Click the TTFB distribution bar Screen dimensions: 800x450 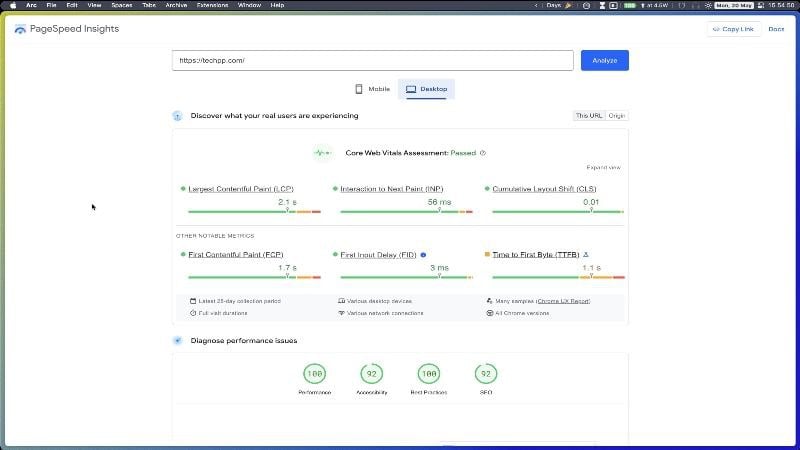tap(558, 277)
